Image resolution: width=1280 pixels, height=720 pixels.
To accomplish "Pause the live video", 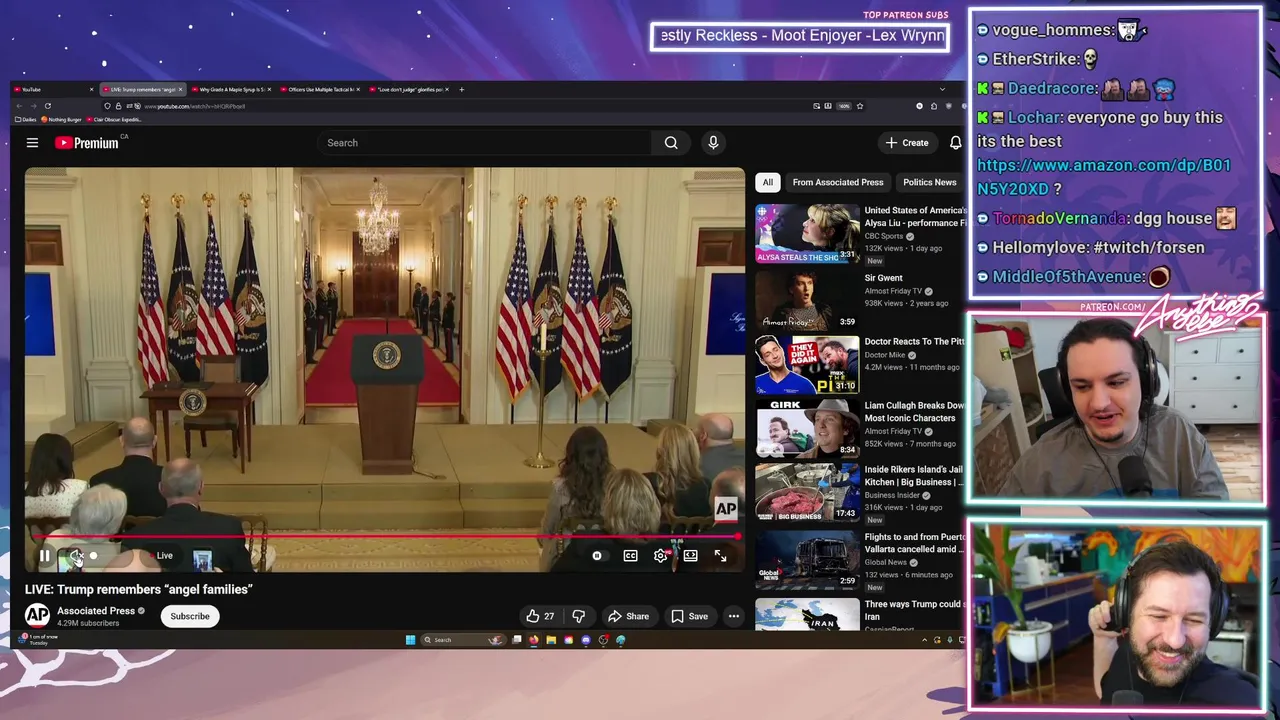I will coord(44,556).
